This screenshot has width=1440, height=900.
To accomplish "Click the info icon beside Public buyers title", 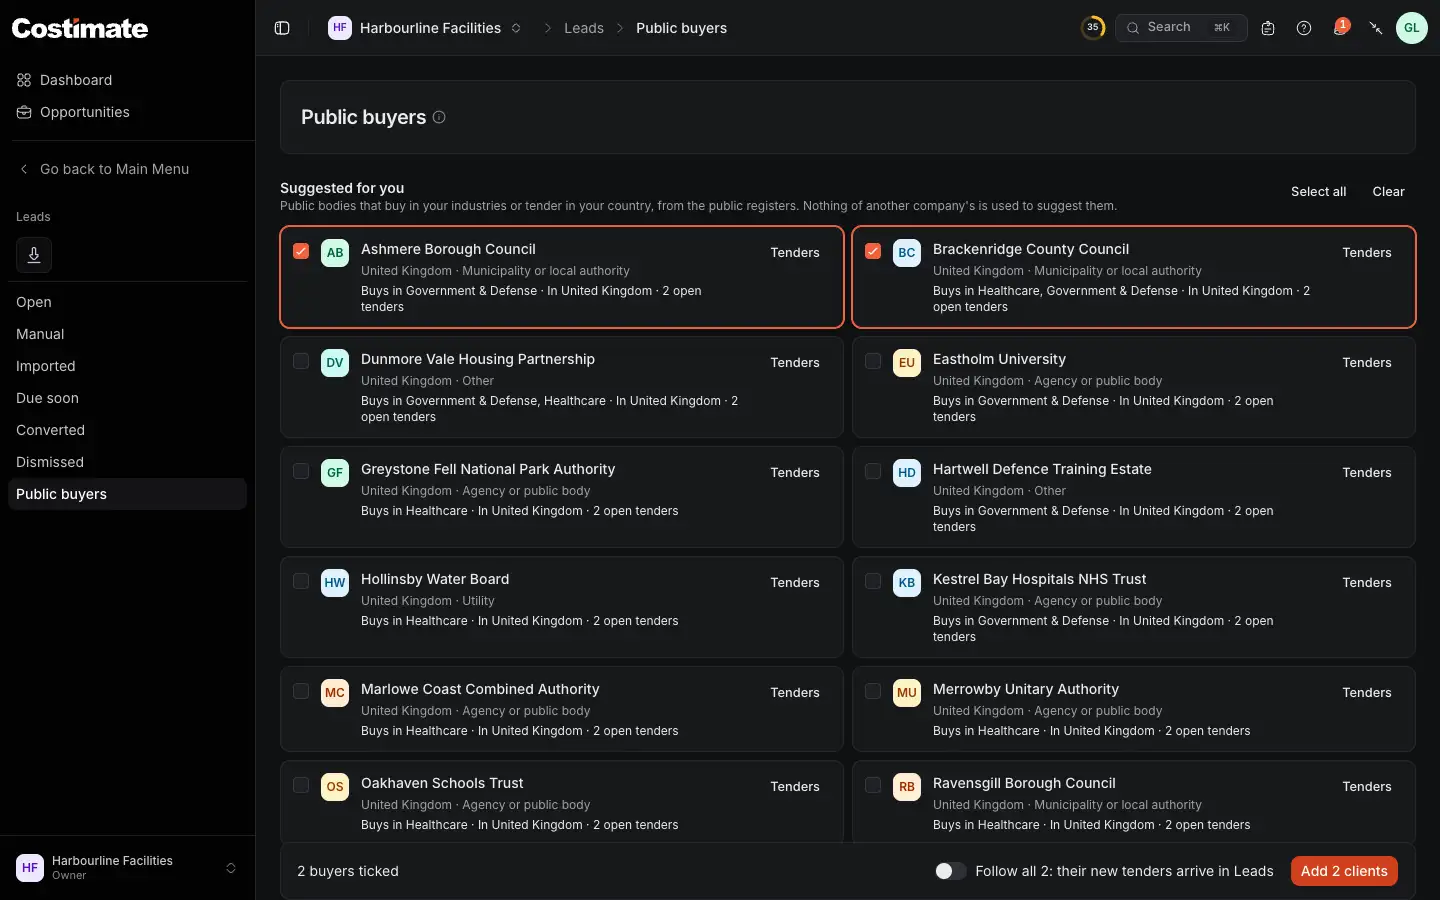I will click(439, 117).
